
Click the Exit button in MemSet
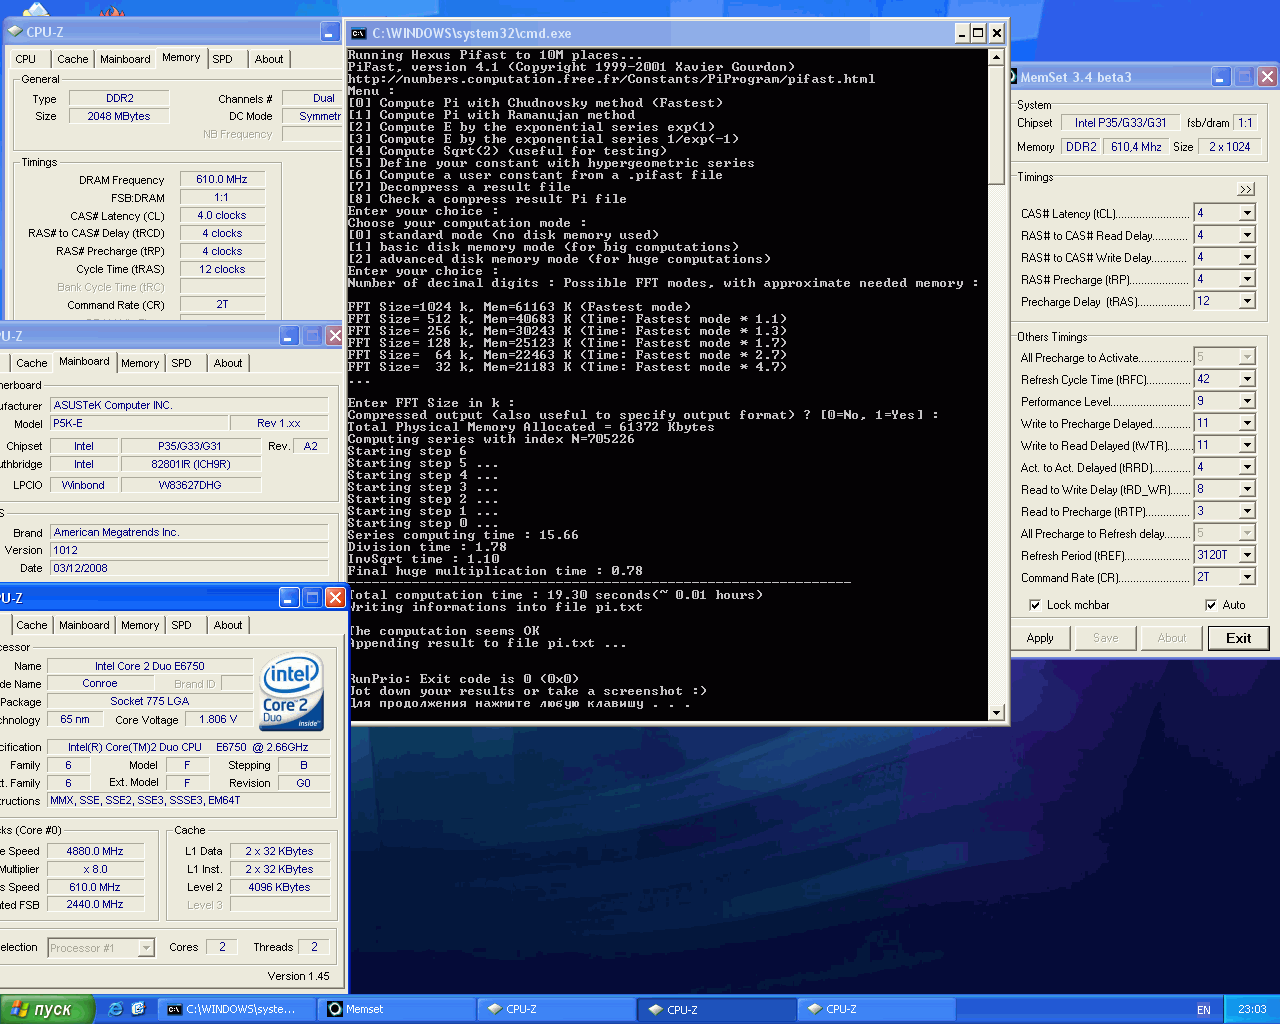click(x=1239, y=638)
